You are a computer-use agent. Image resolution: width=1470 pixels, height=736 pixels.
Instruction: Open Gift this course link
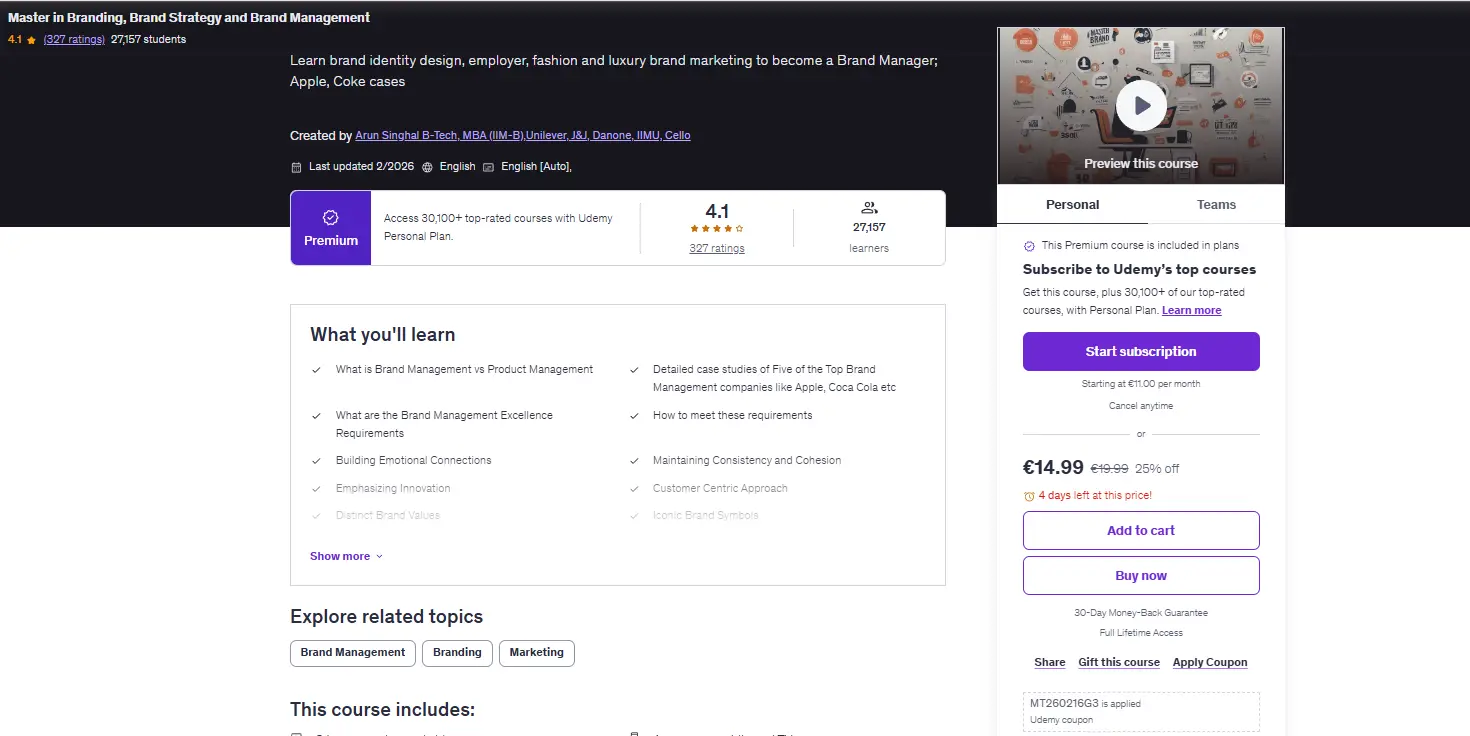pos(1119,663)
